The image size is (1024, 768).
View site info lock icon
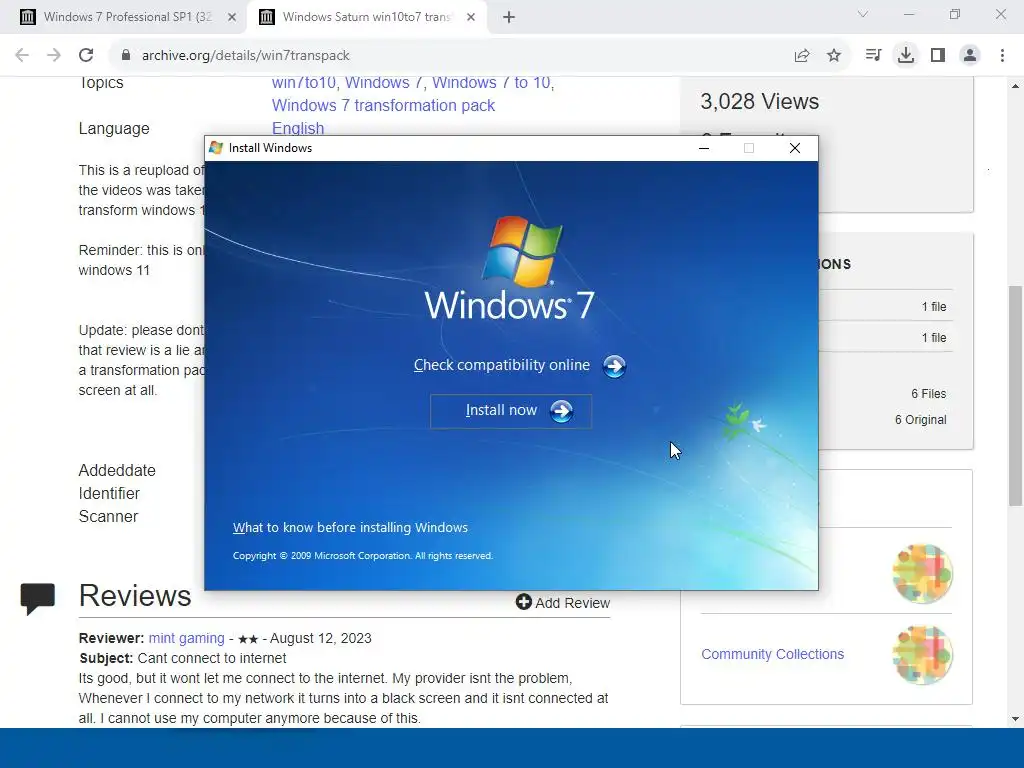coord(126,56)
